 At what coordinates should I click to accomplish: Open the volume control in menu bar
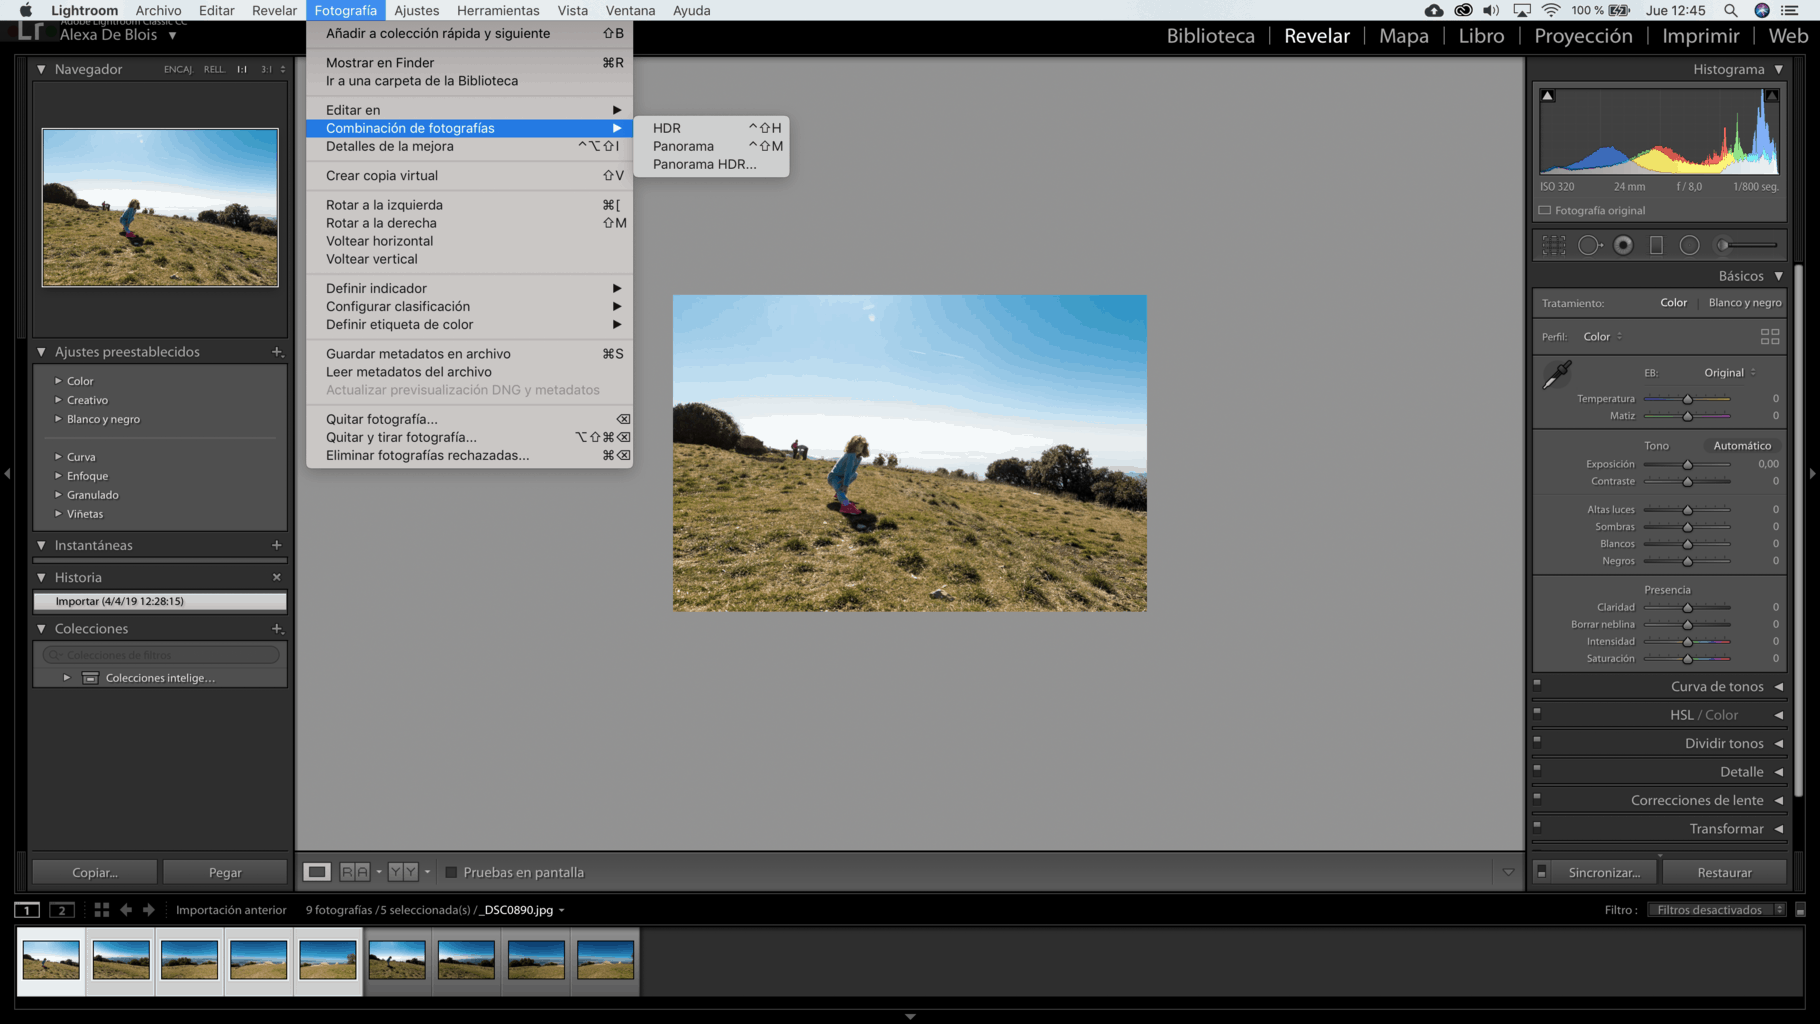coord(1491,10)
